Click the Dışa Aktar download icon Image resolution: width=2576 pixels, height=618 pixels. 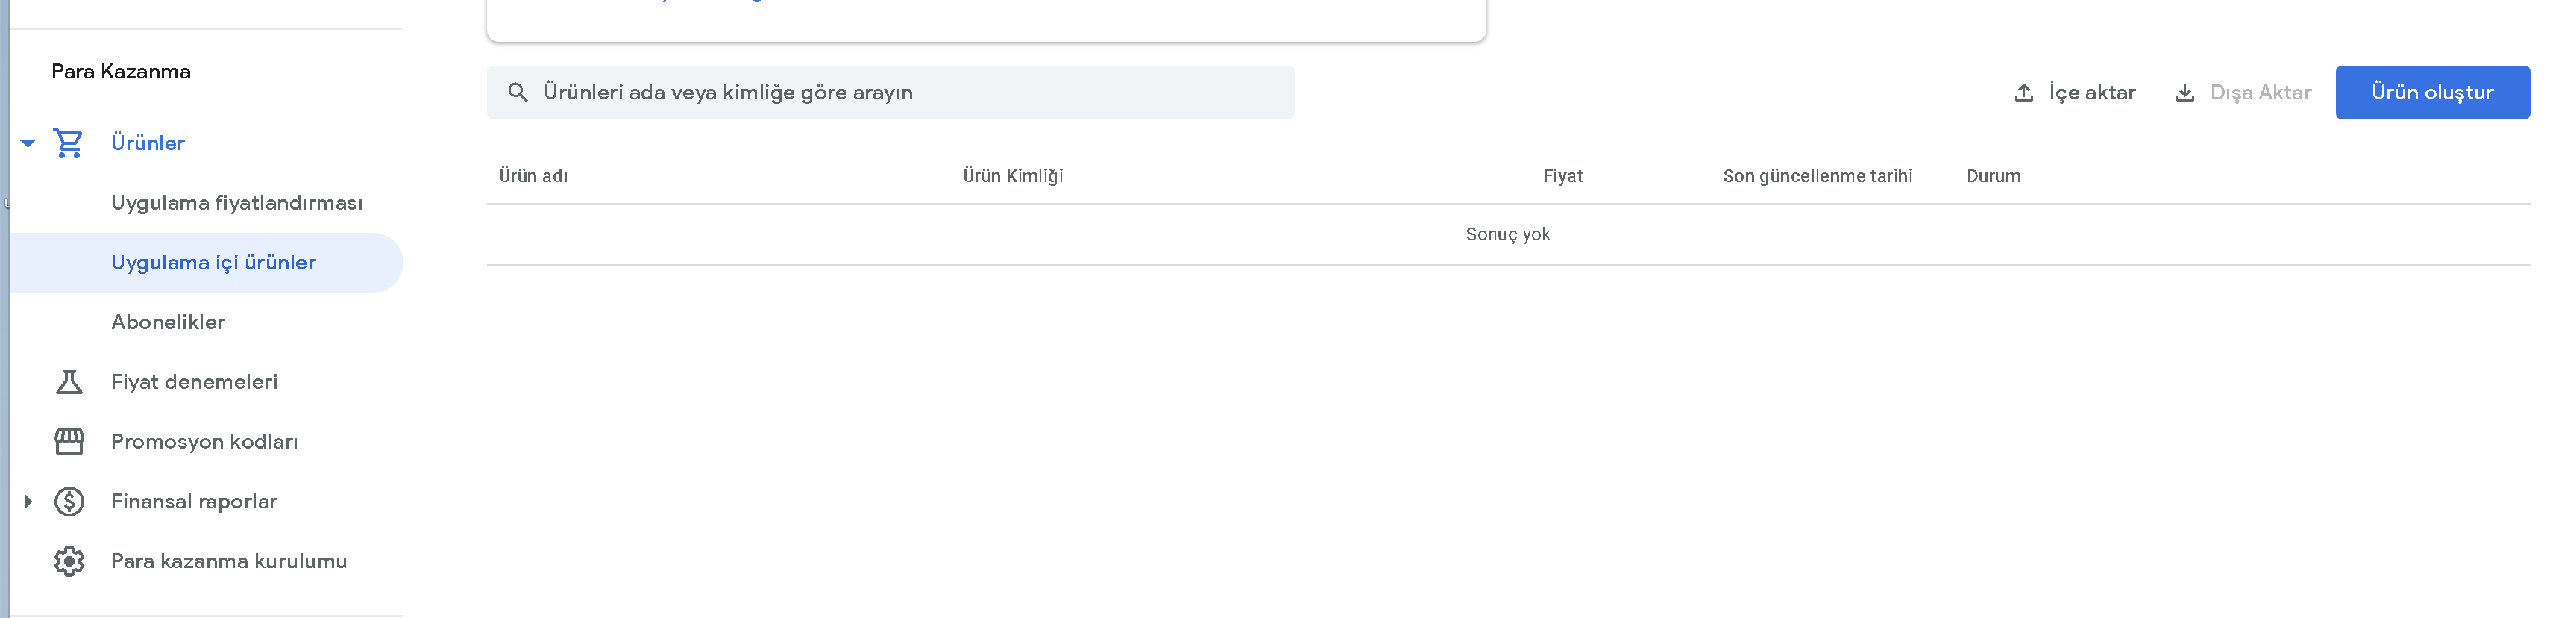pos(2184,93)
